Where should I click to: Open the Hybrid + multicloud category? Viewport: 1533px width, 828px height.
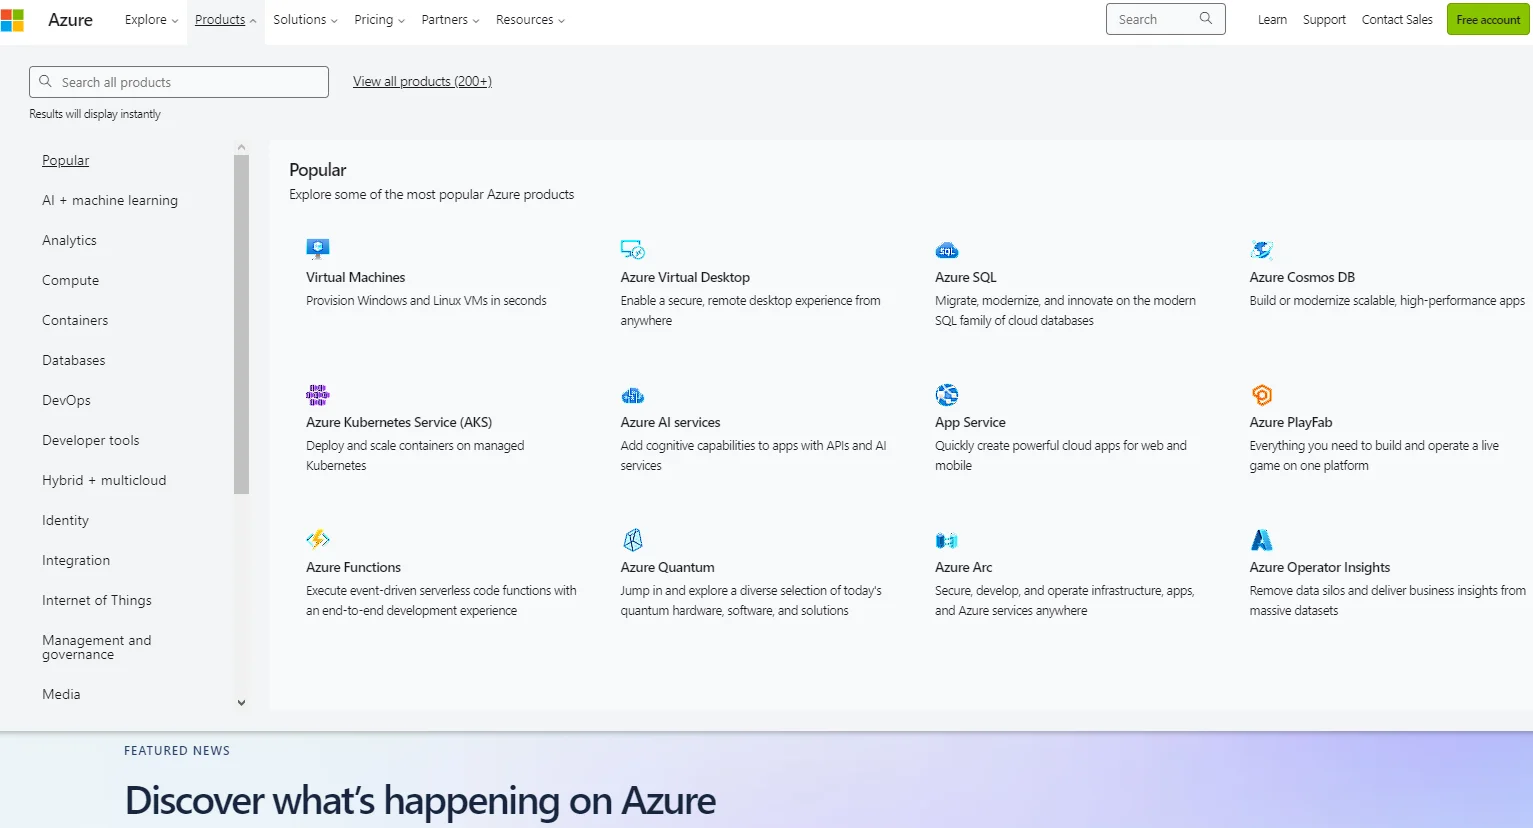104,480
